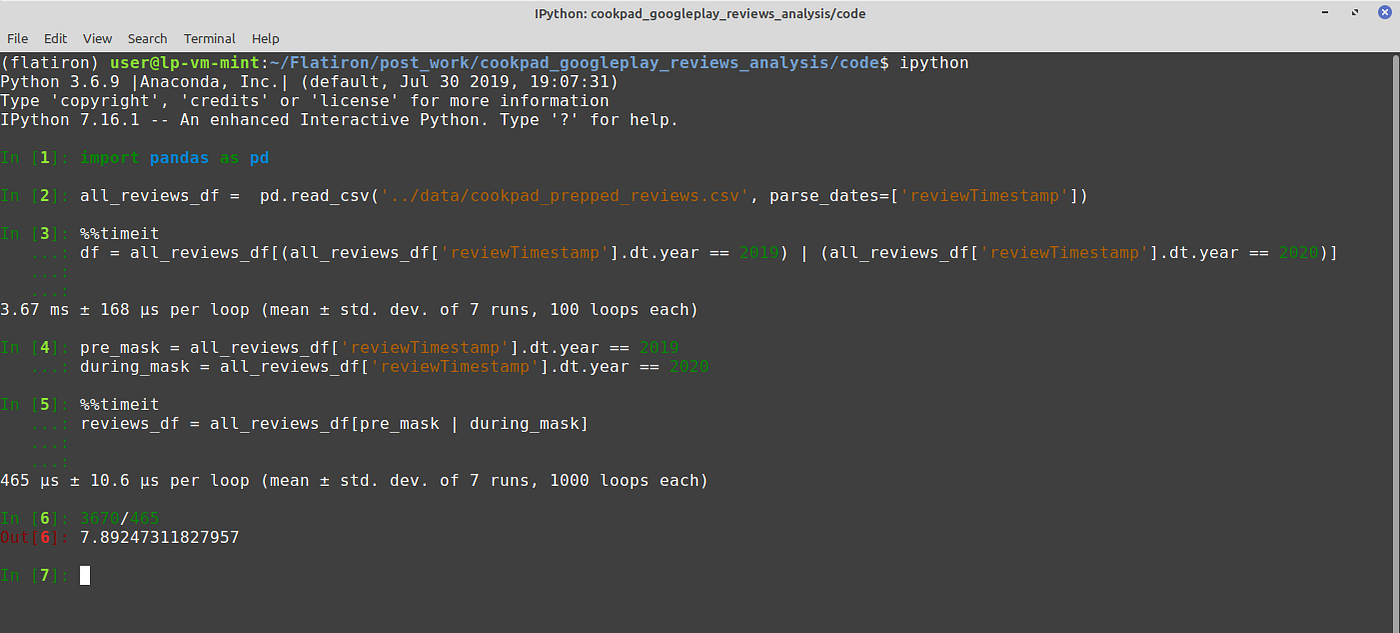Image resolution: width=1400 pixels, height=633 pixels.
Task: Open the Help menu
Action: 265,38
